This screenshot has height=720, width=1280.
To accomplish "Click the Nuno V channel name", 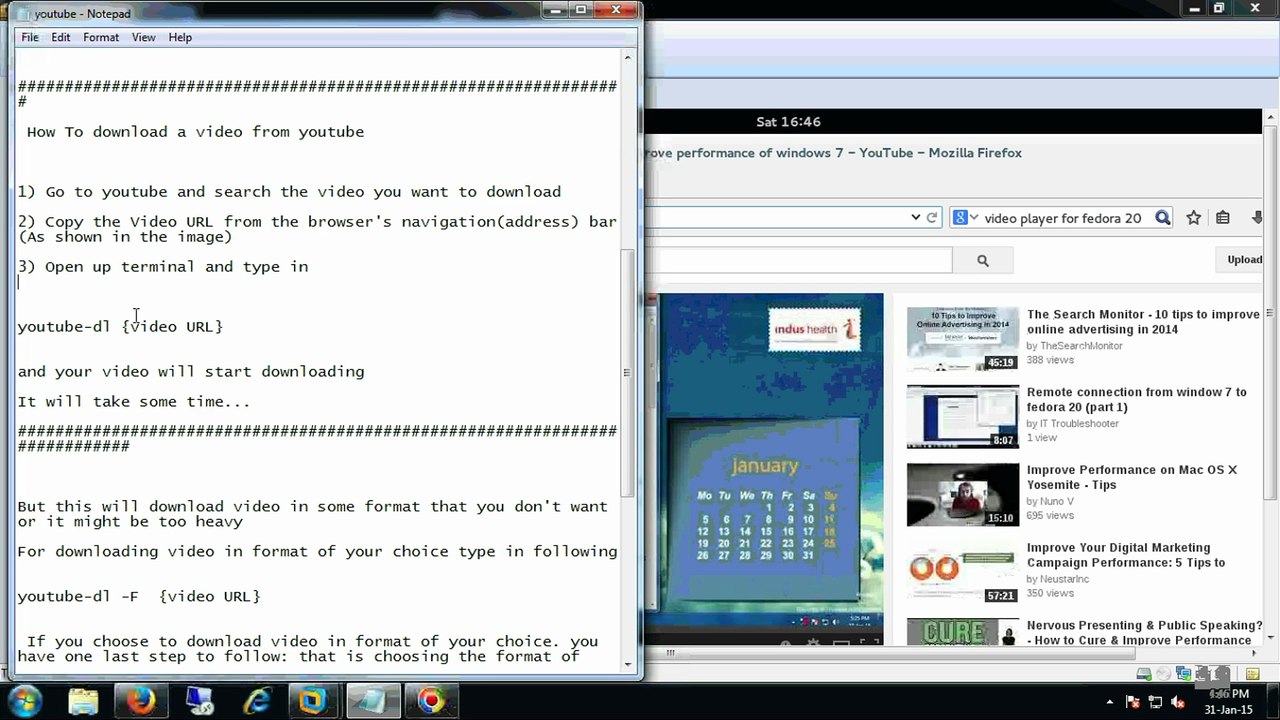I will point(1057,502).
